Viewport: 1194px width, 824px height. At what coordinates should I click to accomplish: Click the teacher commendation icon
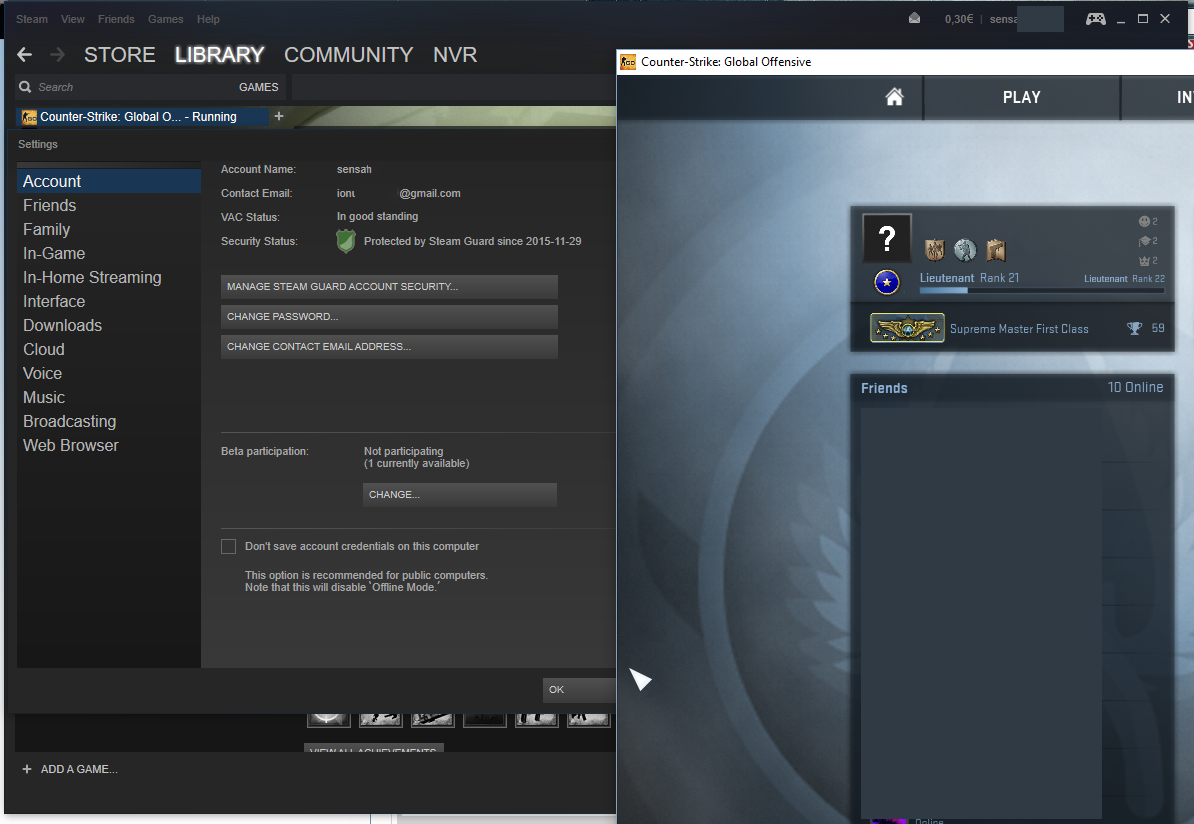click(x=1144, y=241)
